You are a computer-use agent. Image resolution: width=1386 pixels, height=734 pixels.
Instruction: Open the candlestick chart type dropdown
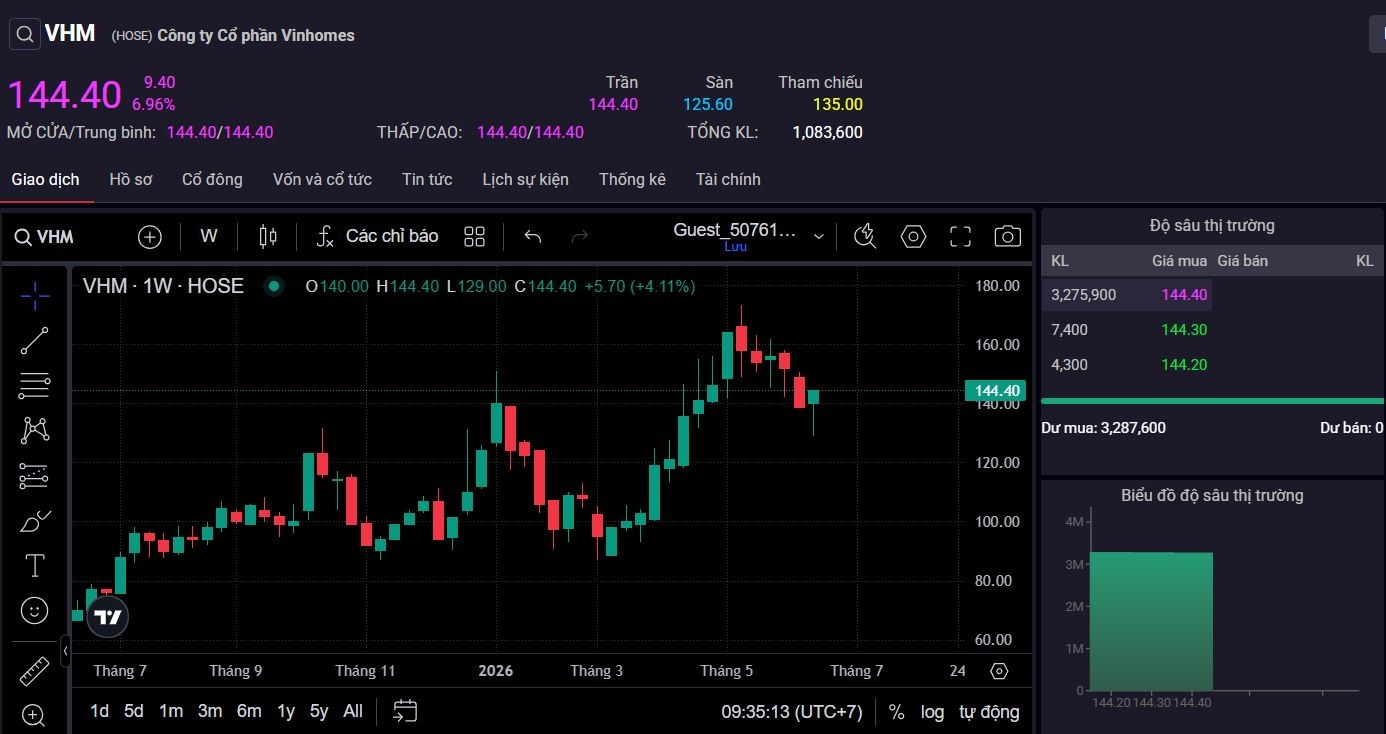pyautogui.click(x=267, y=236)
